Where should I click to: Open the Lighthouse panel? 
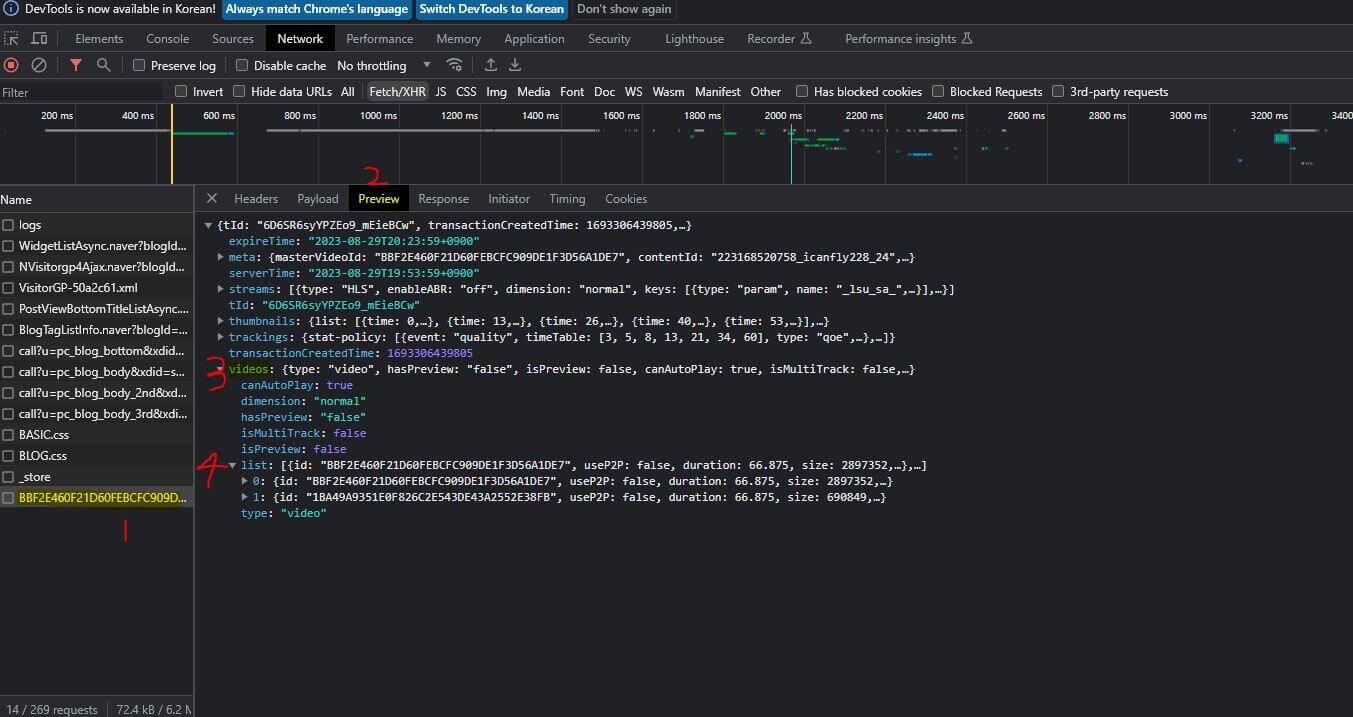point(694,39)
